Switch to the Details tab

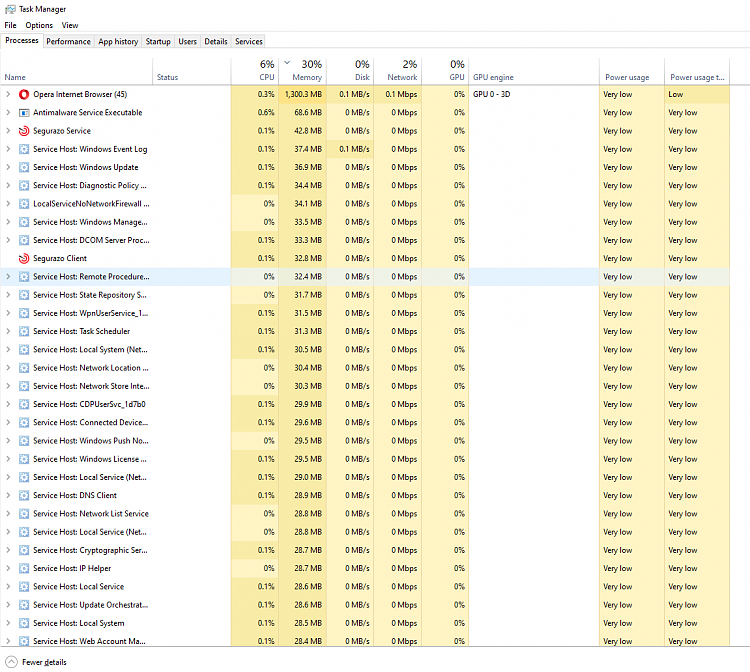pyautogui.click(x=216, y=42)
